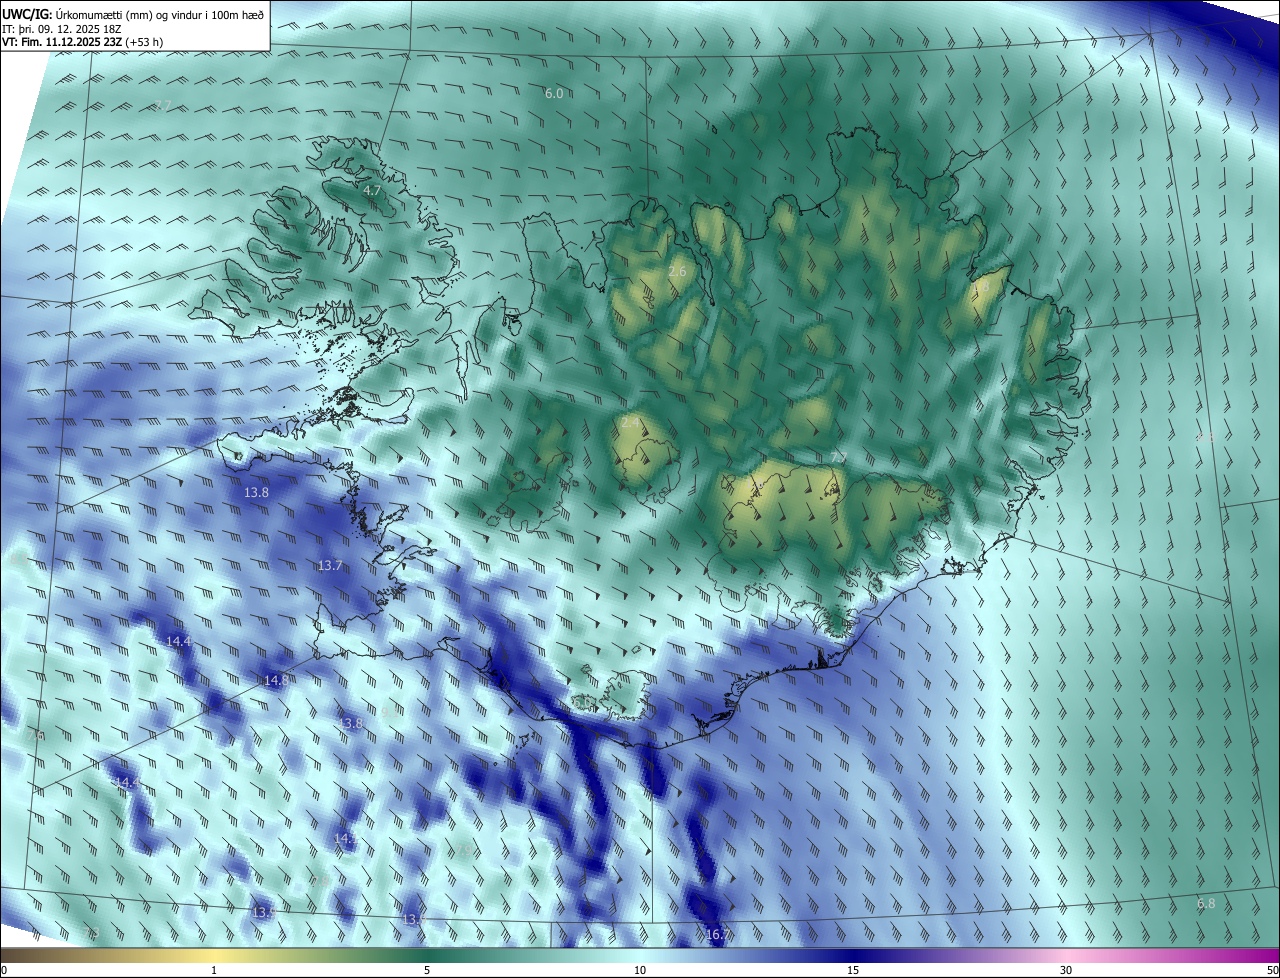Click the 'IT: þri. 09. 12. 2025 18Z' line
The image size is (1280, 978).
click(63, 29)
